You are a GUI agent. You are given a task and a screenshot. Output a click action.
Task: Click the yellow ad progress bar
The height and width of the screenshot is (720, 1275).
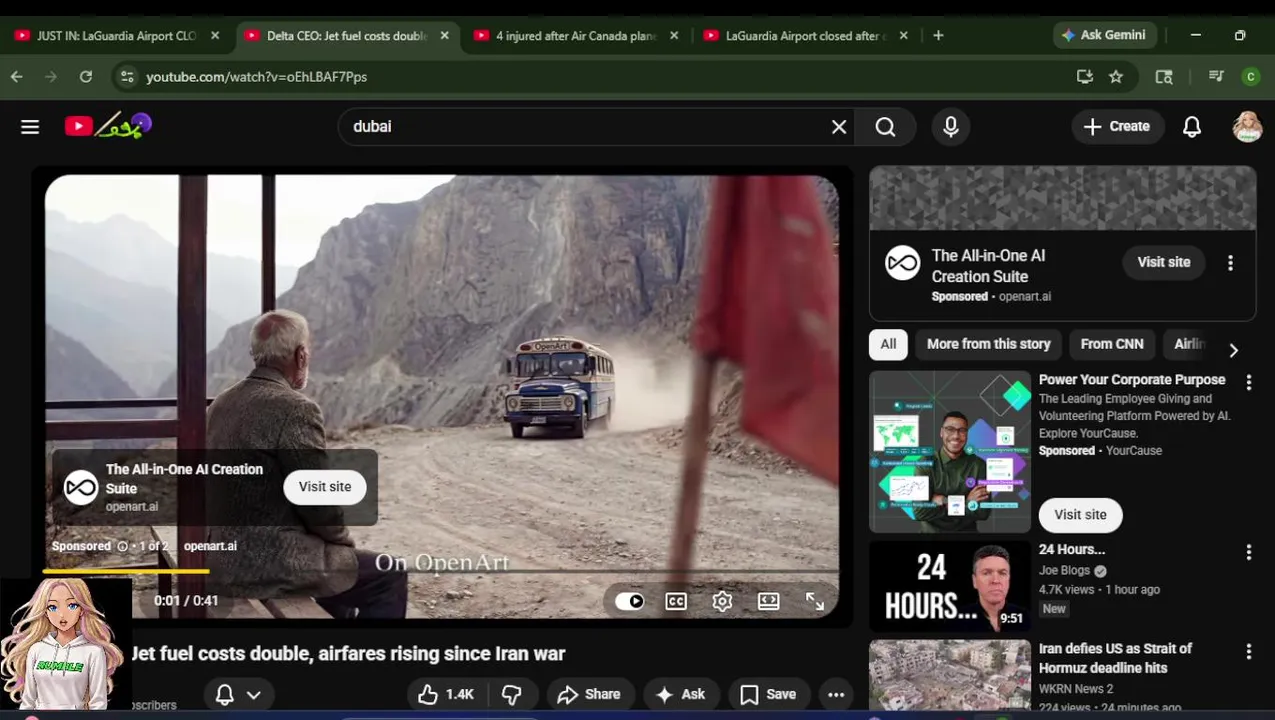coord(126,571)
